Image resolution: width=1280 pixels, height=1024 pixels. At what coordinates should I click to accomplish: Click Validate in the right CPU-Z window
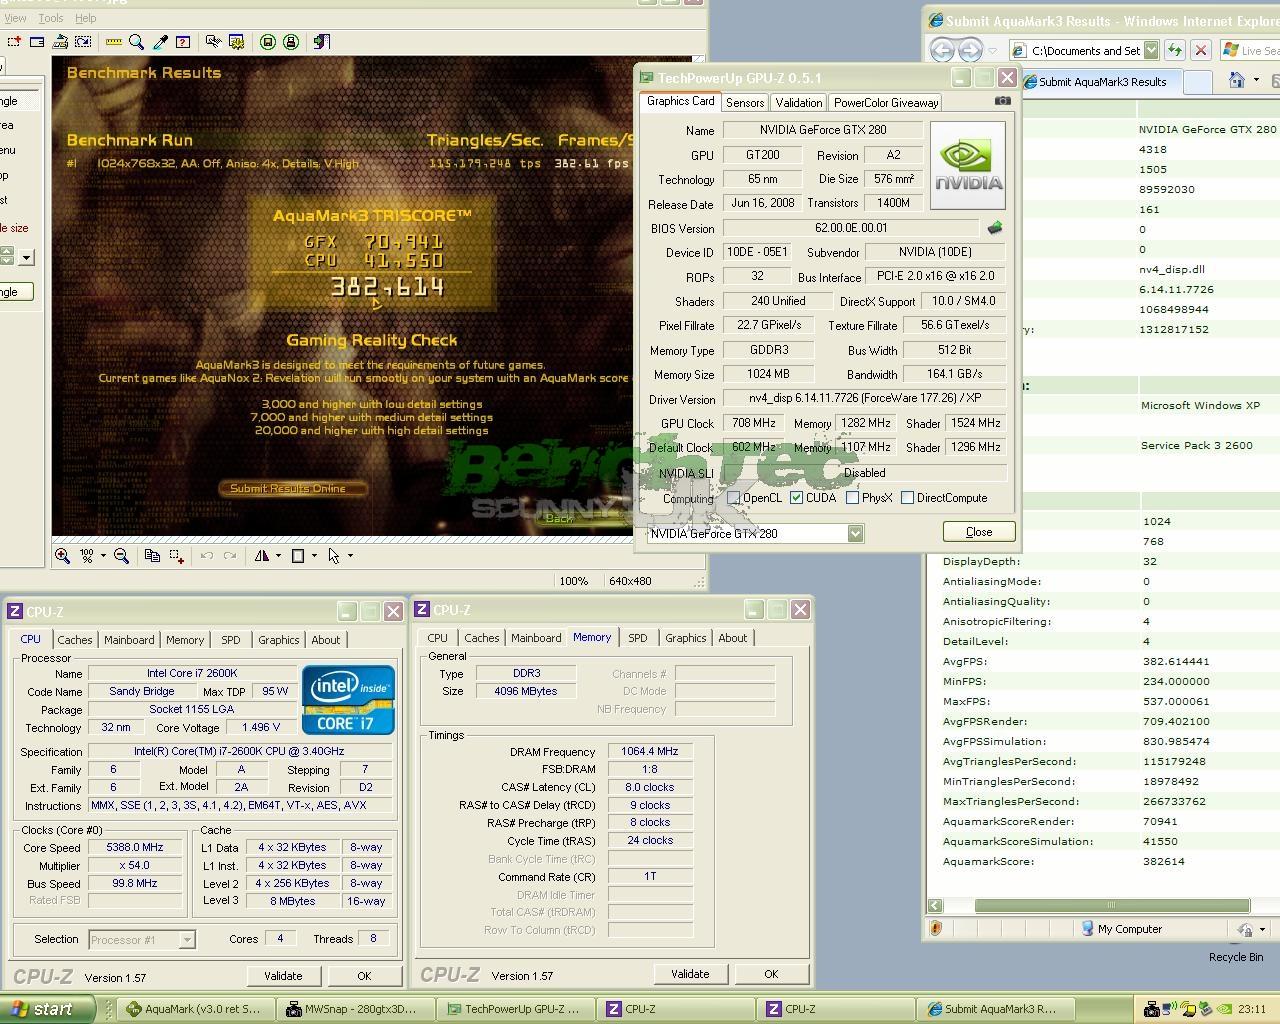(690, 974)
